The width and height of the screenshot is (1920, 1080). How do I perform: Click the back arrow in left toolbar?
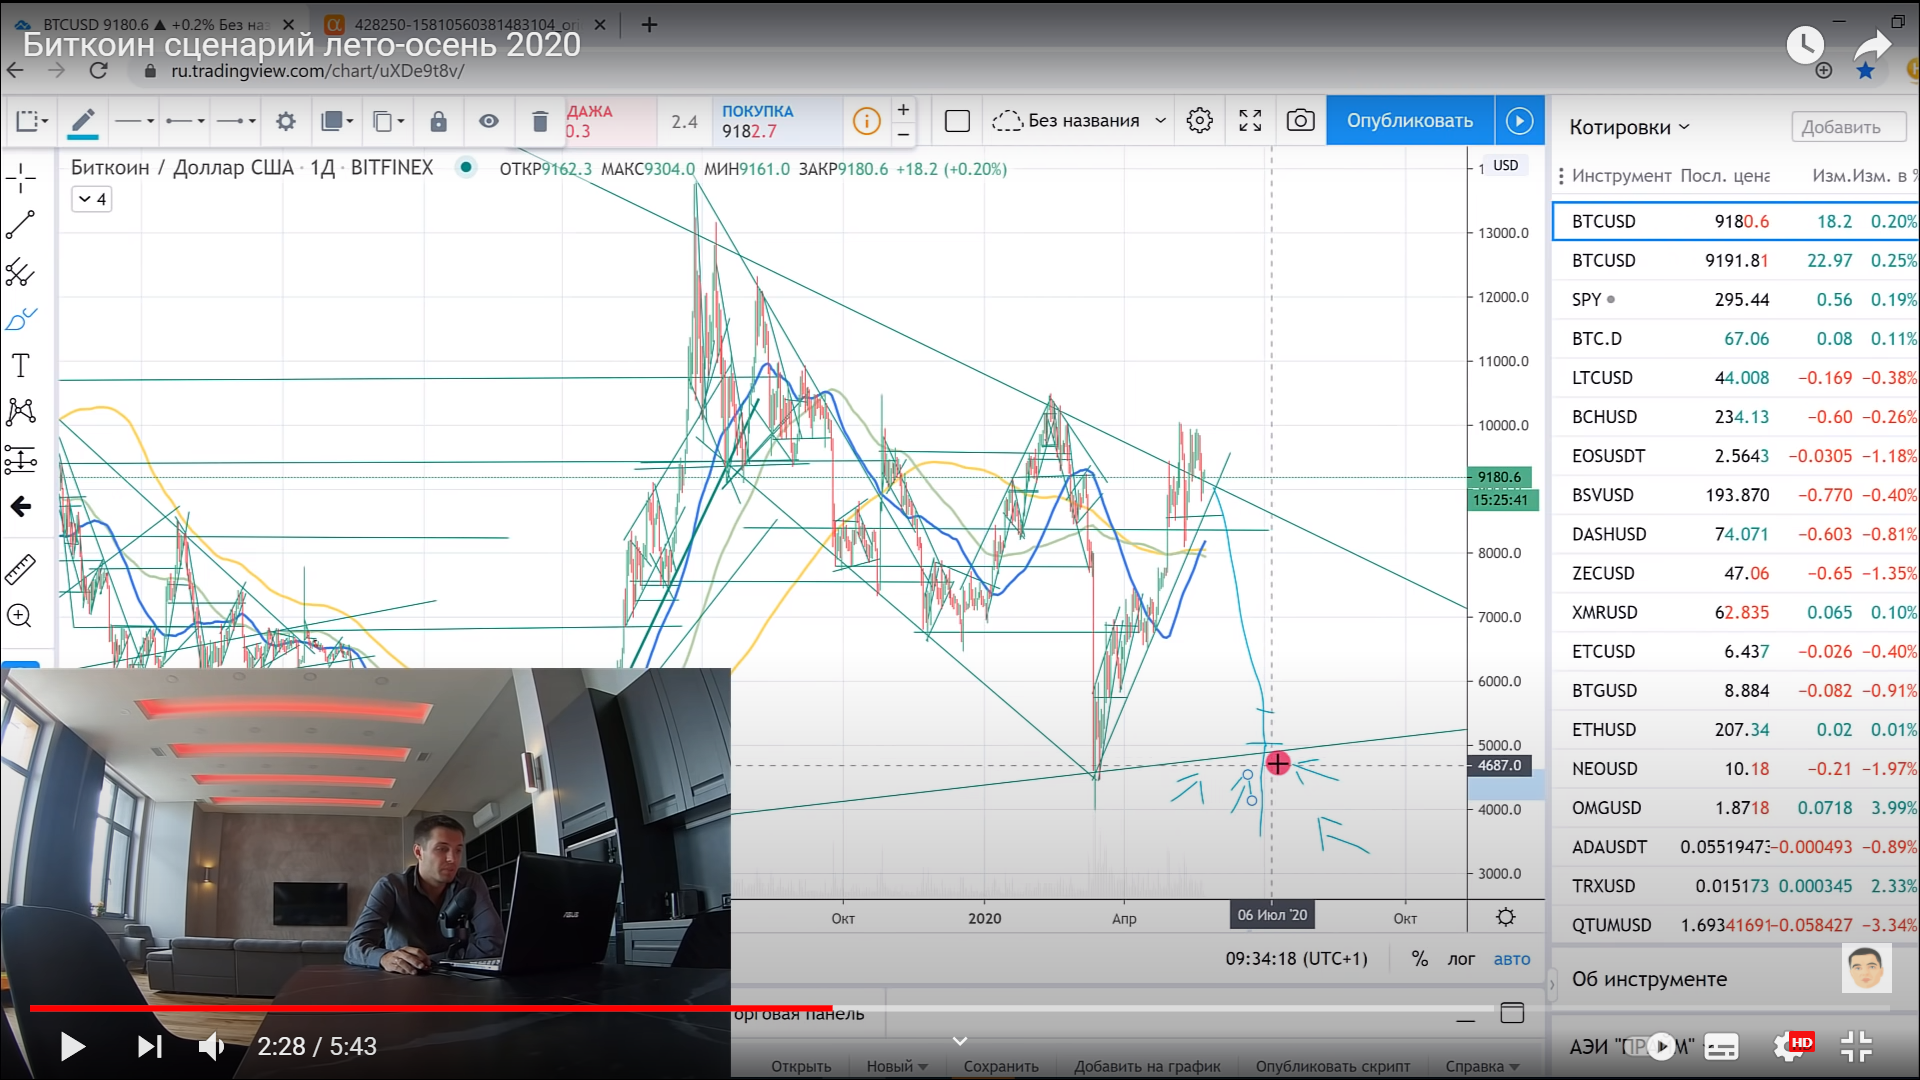[x=20, y=507]
